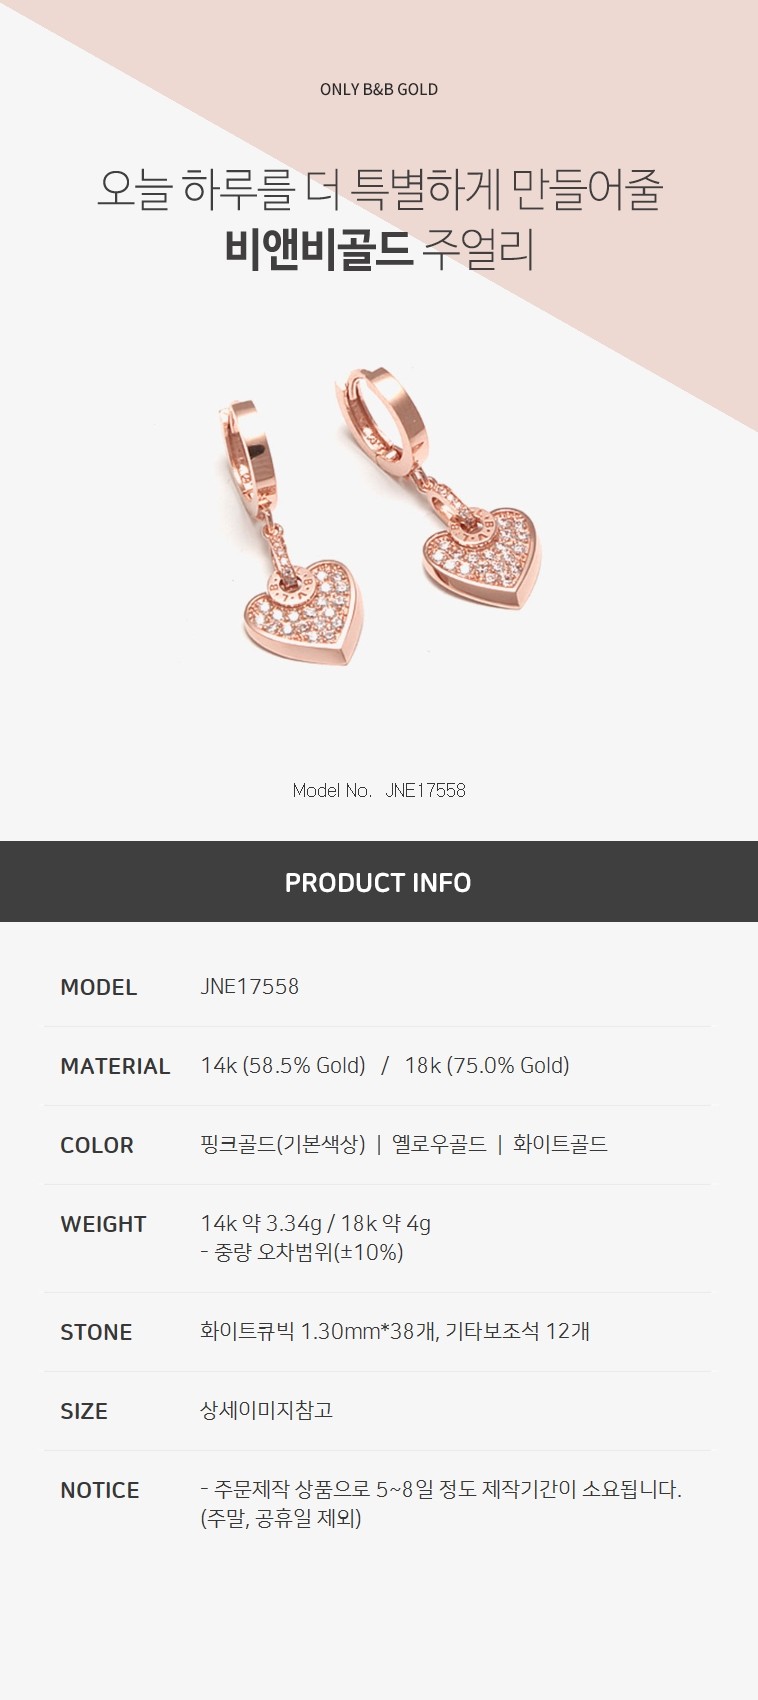Click the NOTICE production time text
The width and height of the screenshot is (758, 1700).
441,1489
